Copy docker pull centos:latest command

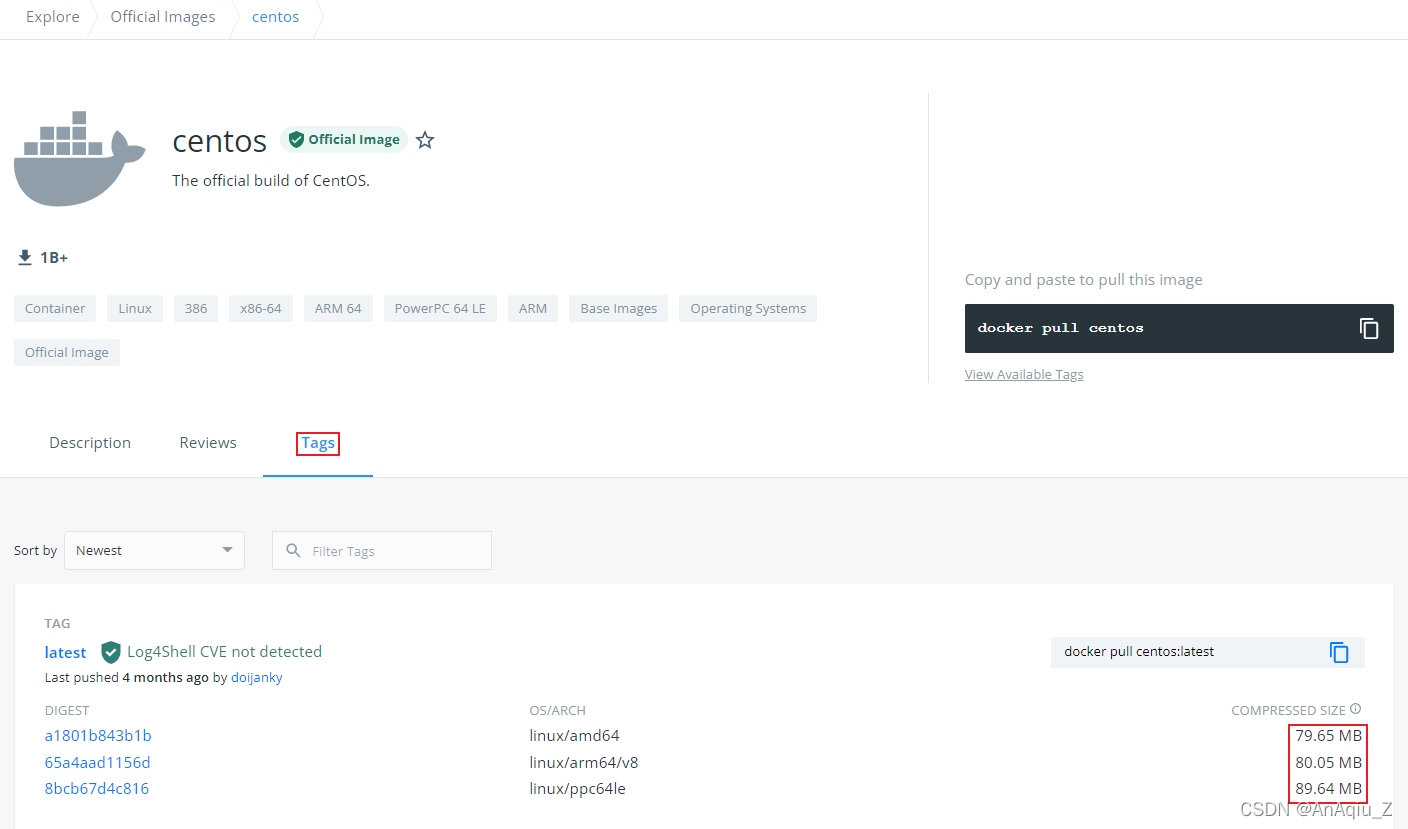click(x=1339, y=652)
